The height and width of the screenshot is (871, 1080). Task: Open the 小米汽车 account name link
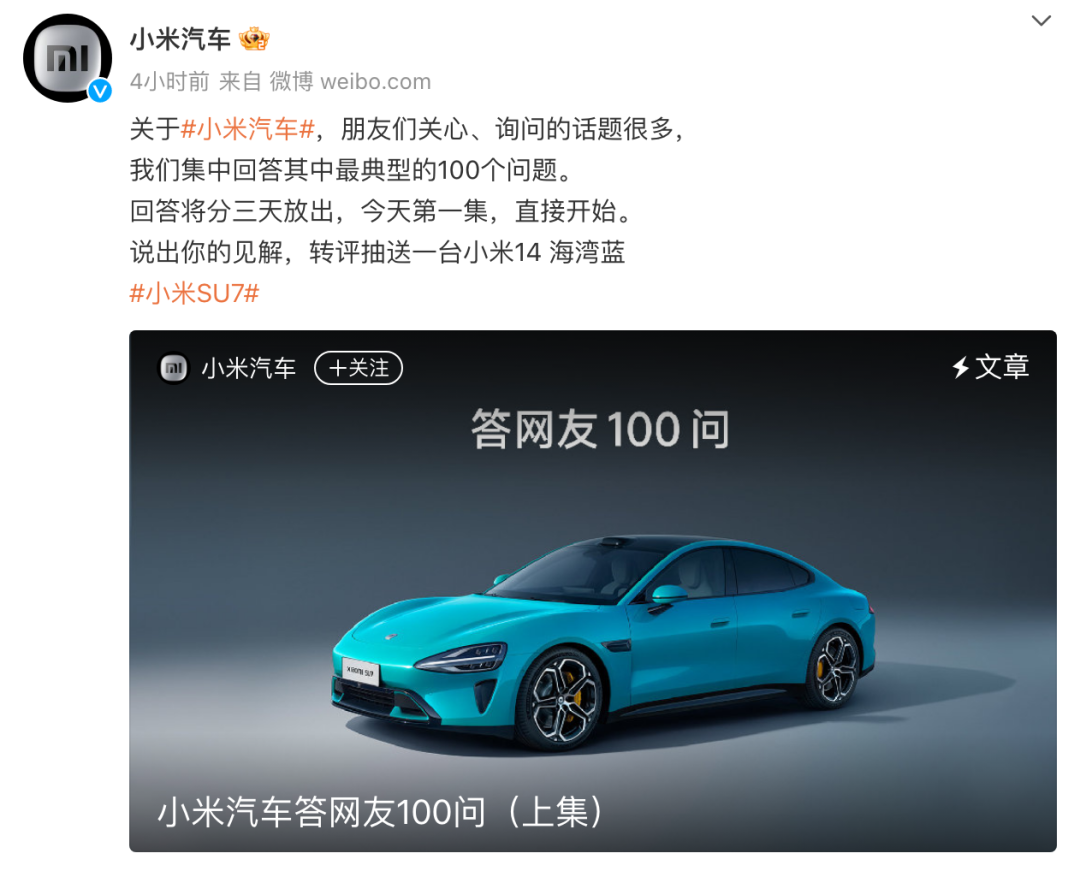point(180,39)
